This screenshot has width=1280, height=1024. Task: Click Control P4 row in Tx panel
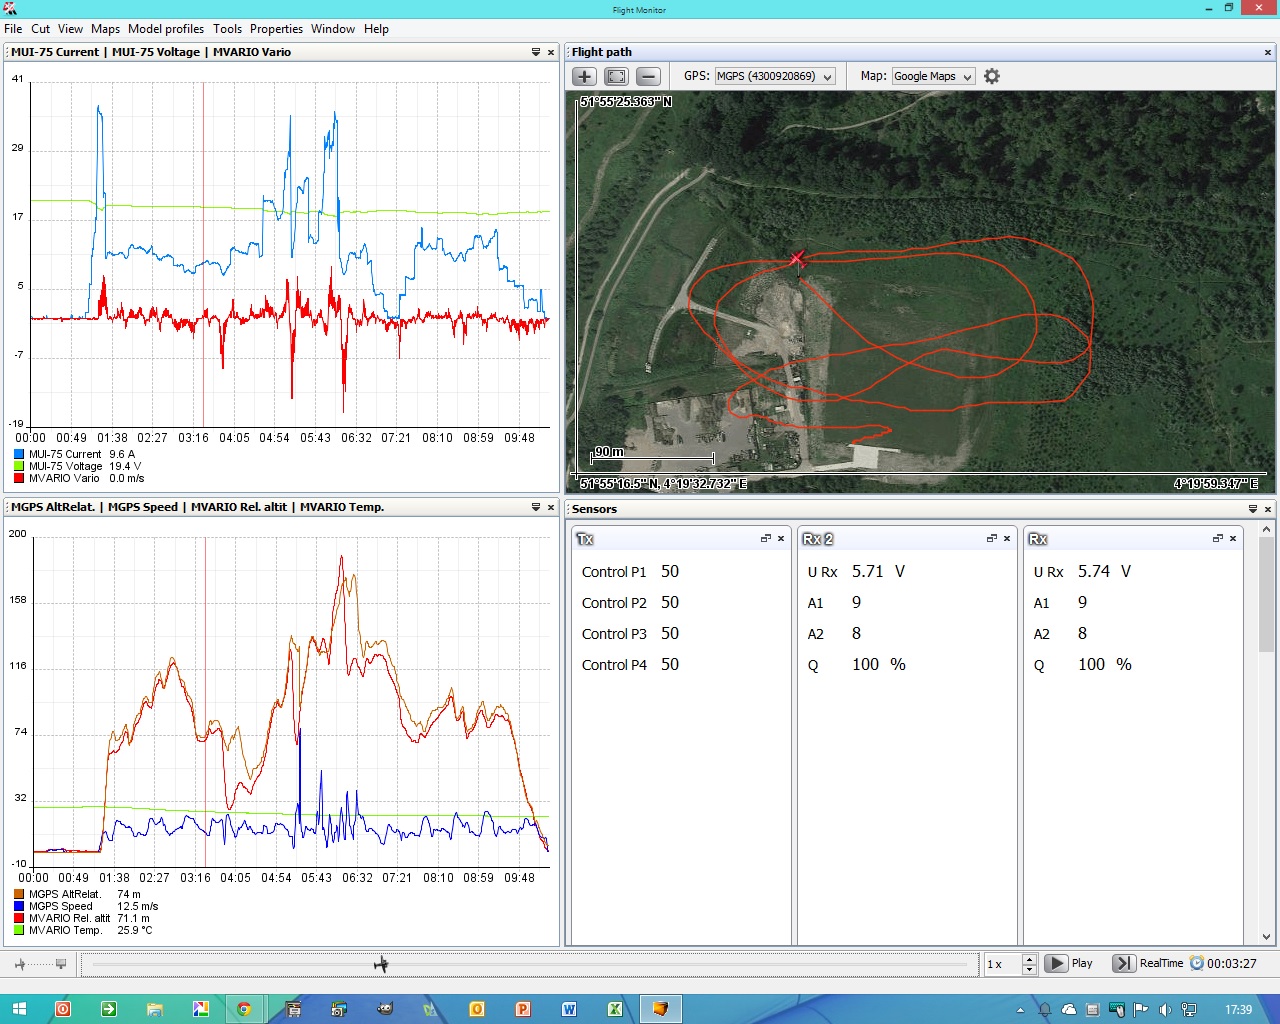tap(630, 665)
